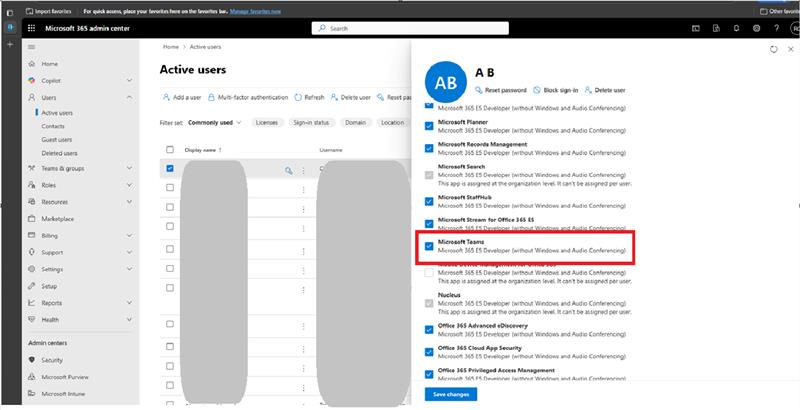This screenshot has height=410, width=800.
Task: Uncheck the Microsoft Teams checkbox
Action: 429,246
